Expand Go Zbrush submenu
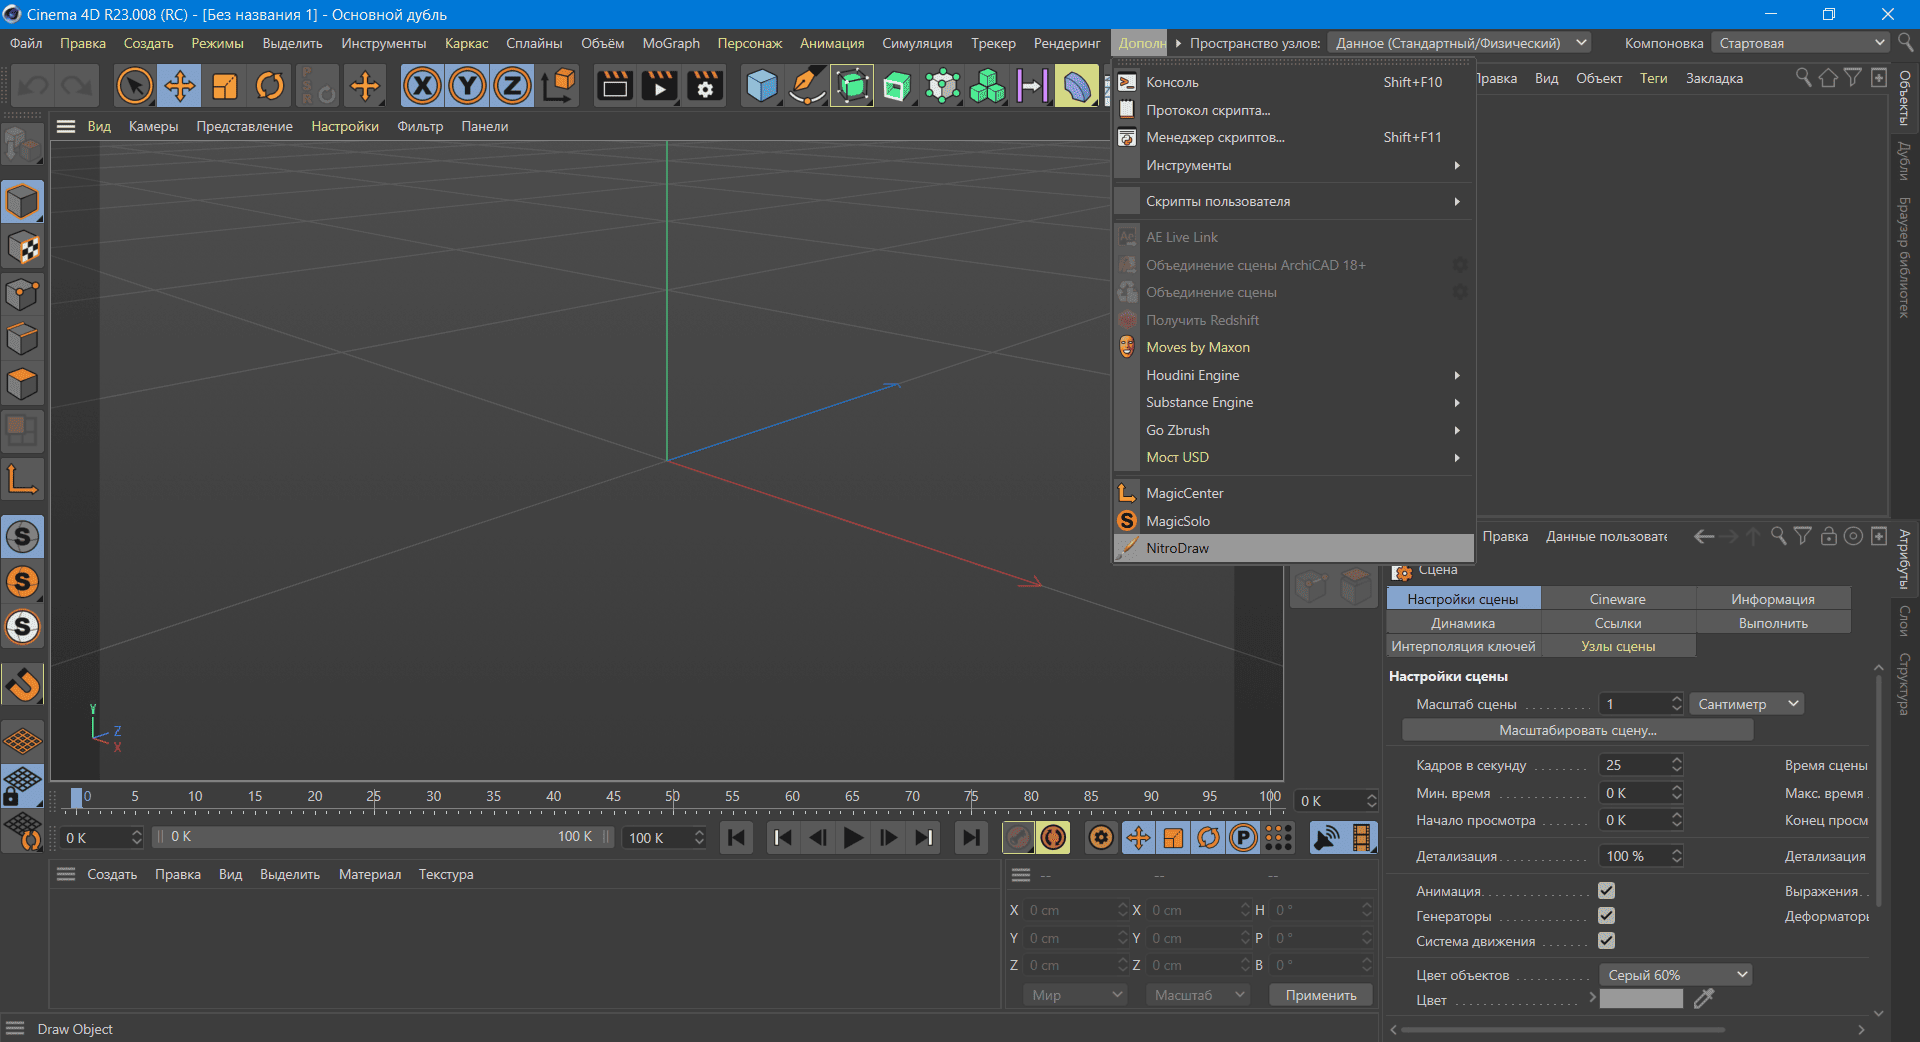 click(x=1294, y=430)
